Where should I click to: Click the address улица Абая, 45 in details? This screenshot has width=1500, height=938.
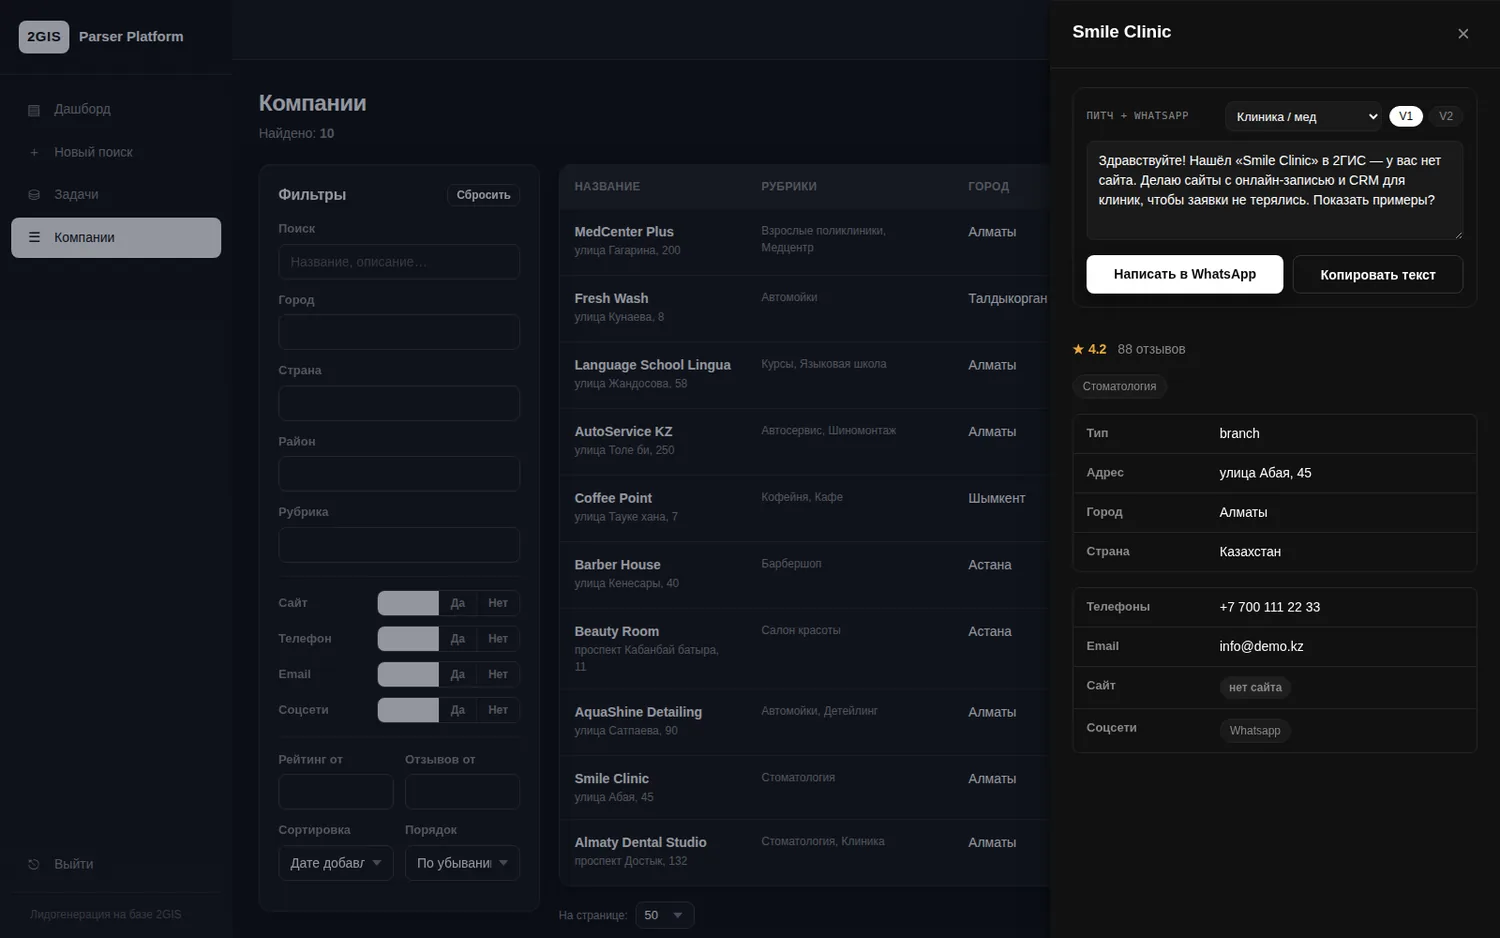click(1265, 473)
